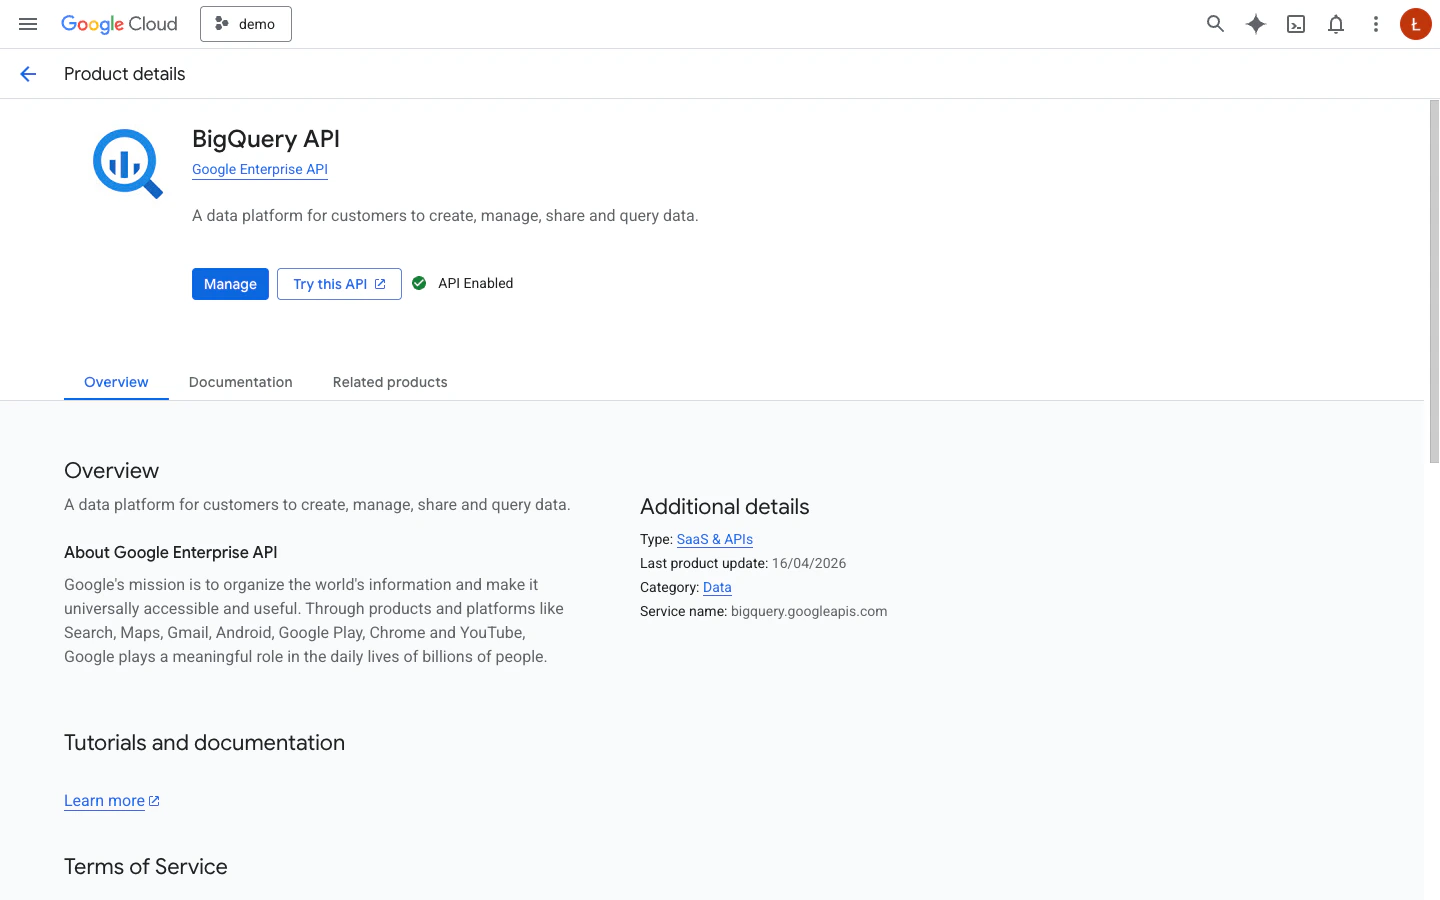Switch to the Related products tab
This screenshot has height=900, width=1440.
[x=390, y=382]
